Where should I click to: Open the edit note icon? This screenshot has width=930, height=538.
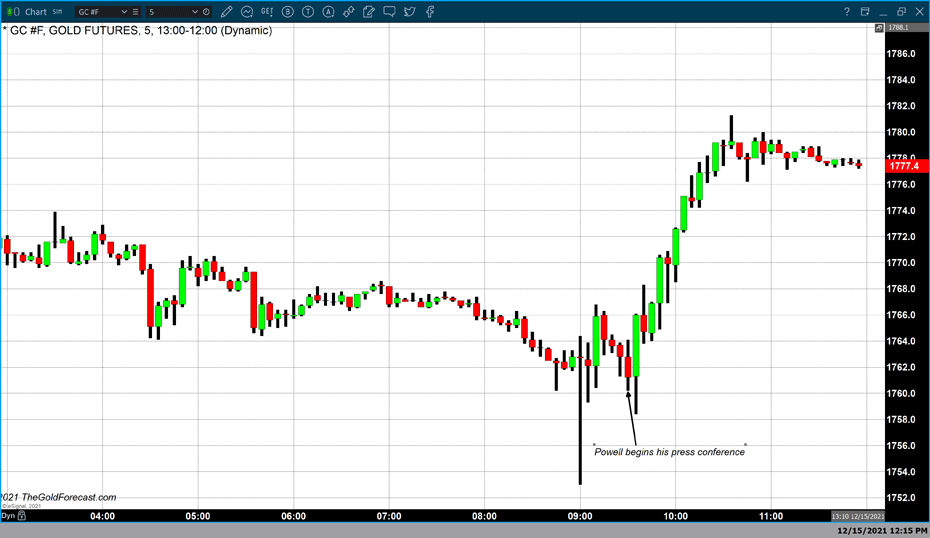tap(369, 12)
